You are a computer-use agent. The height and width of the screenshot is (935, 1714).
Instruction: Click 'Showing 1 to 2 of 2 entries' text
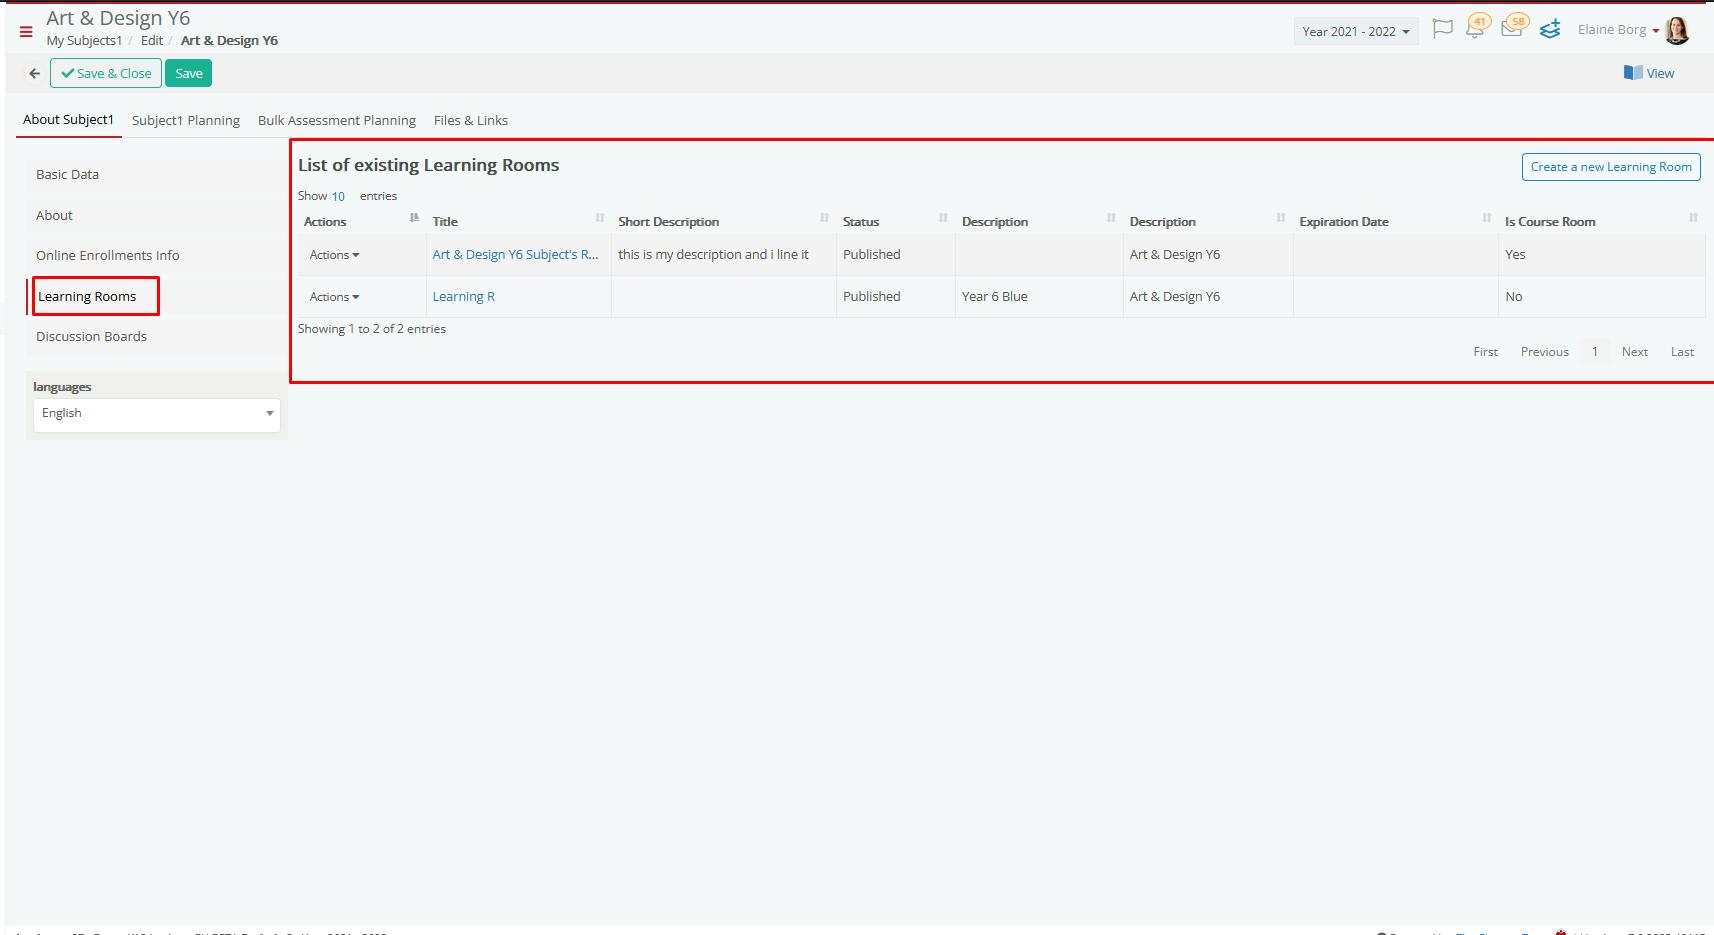[372, 329]
